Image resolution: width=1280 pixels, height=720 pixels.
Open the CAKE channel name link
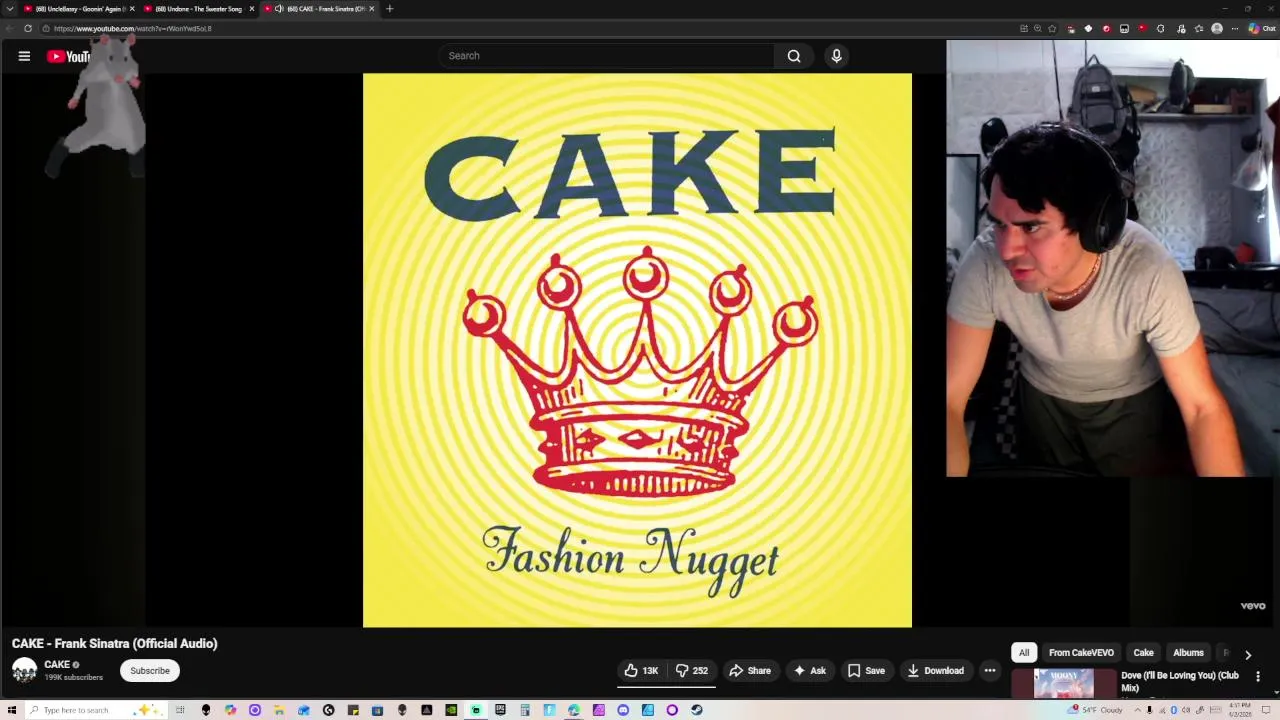click(x=57, y=664)
